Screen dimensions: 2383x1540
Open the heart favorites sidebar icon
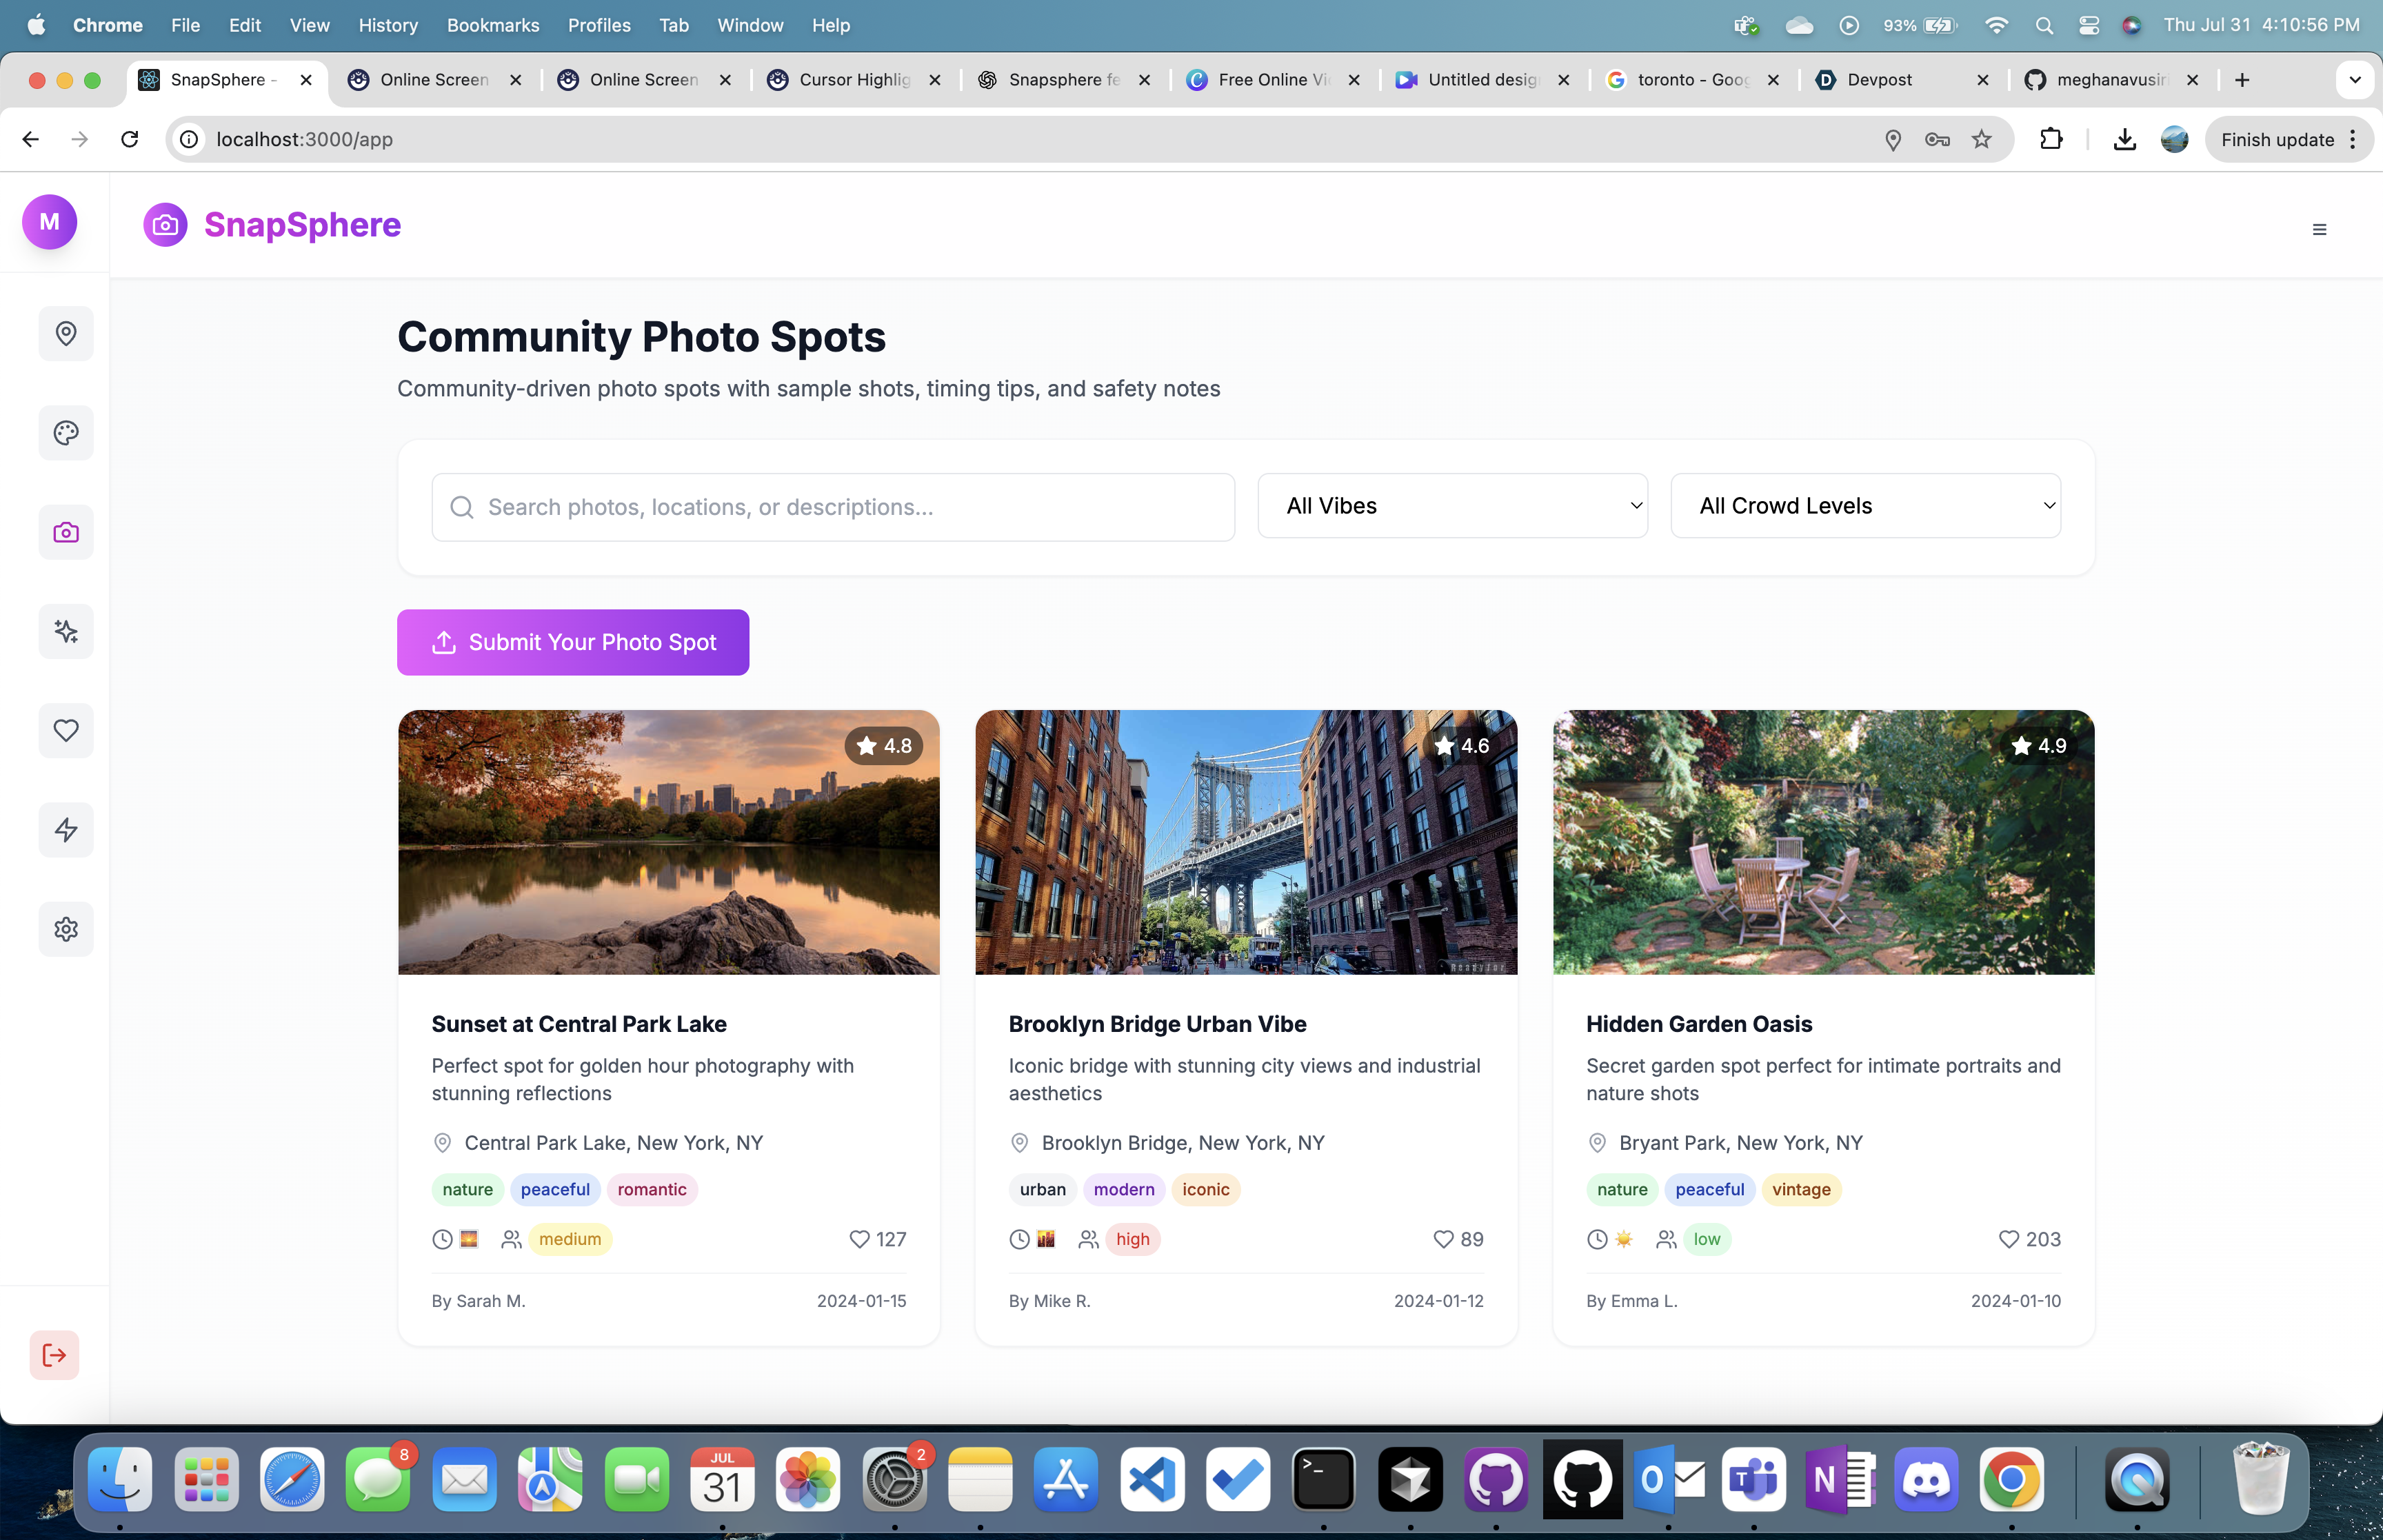click(66, 730)
